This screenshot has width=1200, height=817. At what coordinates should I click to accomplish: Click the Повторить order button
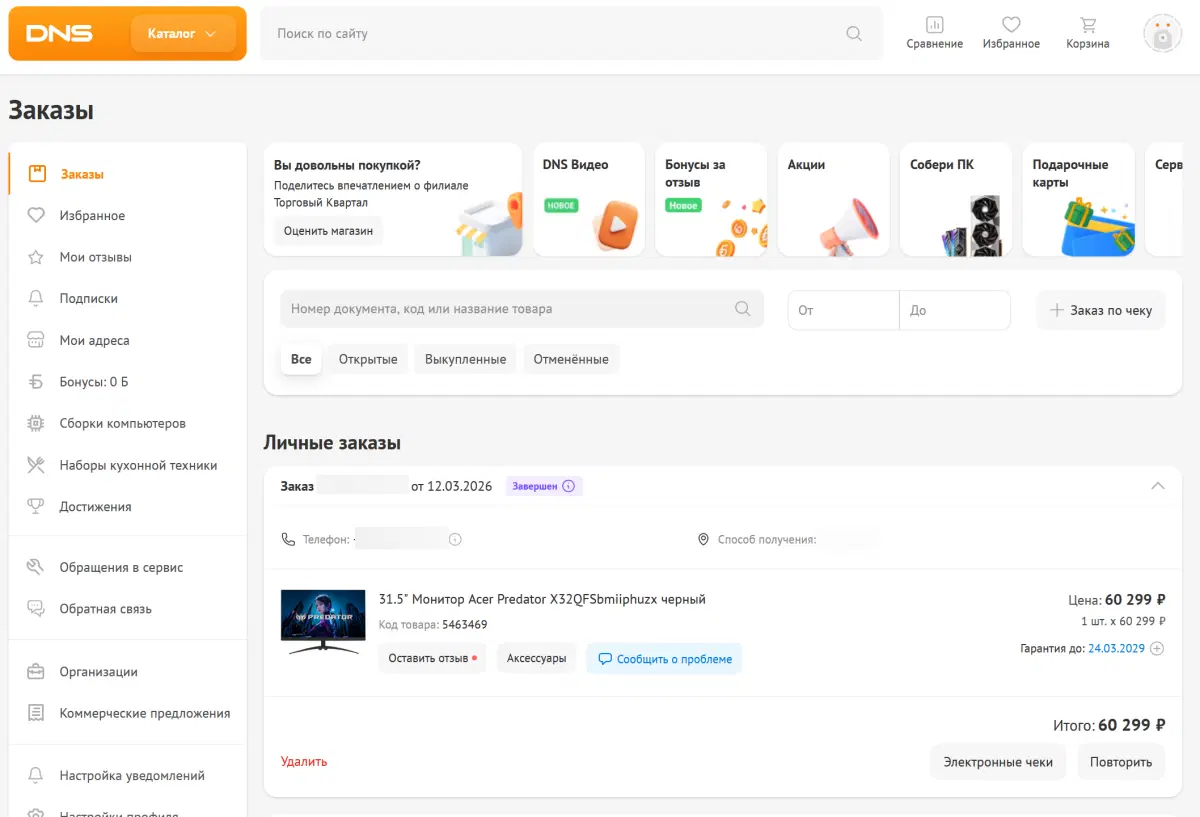click(x=1121, y=762)
